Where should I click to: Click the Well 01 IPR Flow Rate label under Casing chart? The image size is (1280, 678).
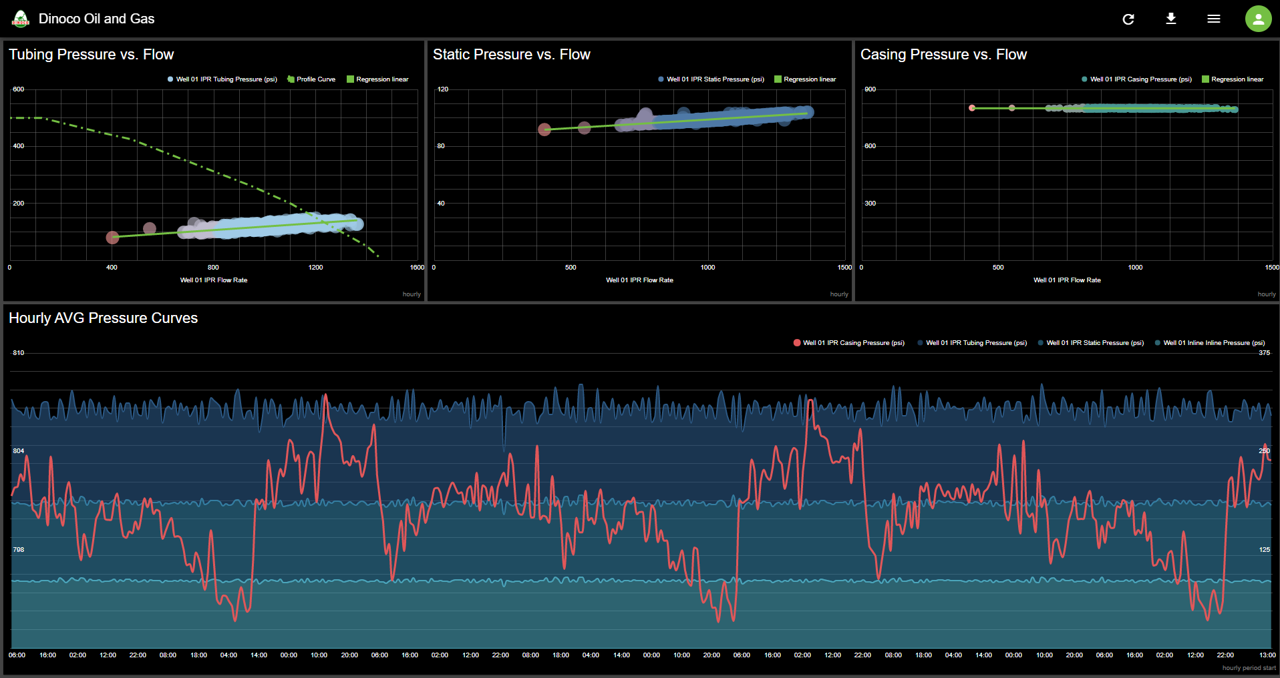(1067, 280)
